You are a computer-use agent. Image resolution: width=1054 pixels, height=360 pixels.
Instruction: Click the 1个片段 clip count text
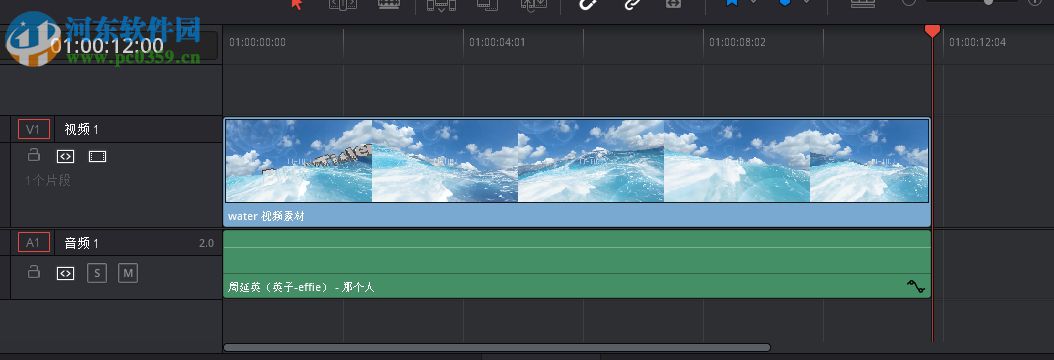pos(48,180)
